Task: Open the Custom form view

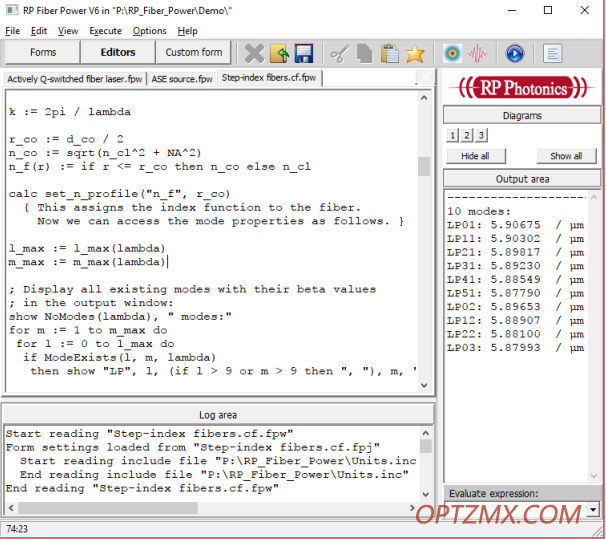Action: 194,52
